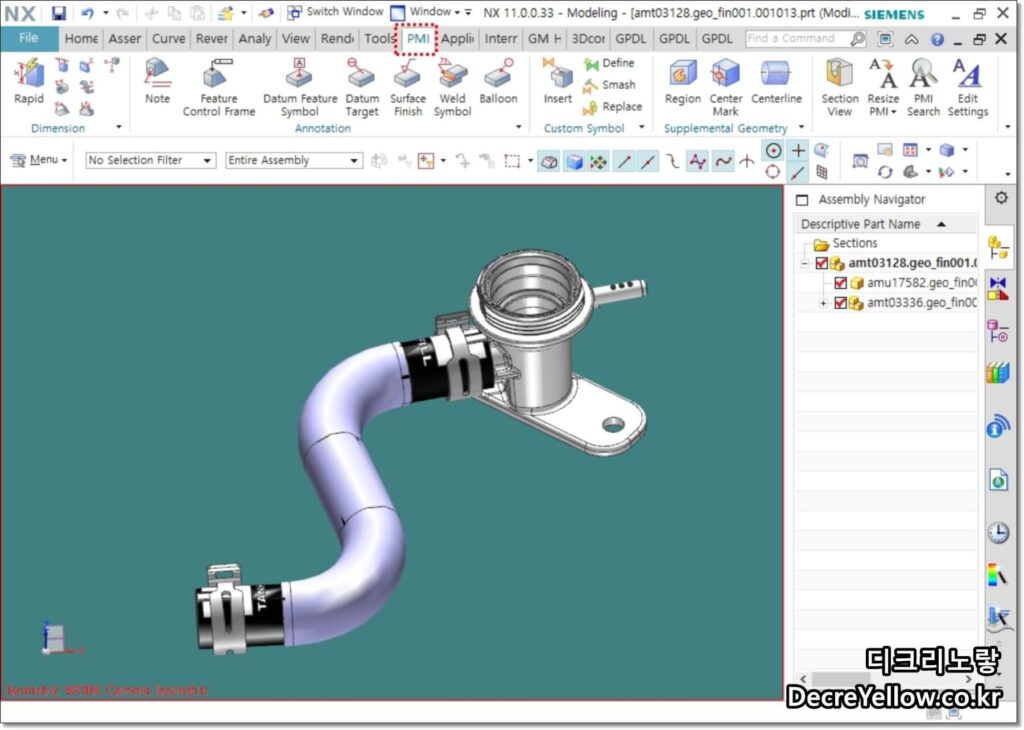Expand the Supplemental Geometry group arrow
The width and height of the screenshot is (1024, 730).
801,127
